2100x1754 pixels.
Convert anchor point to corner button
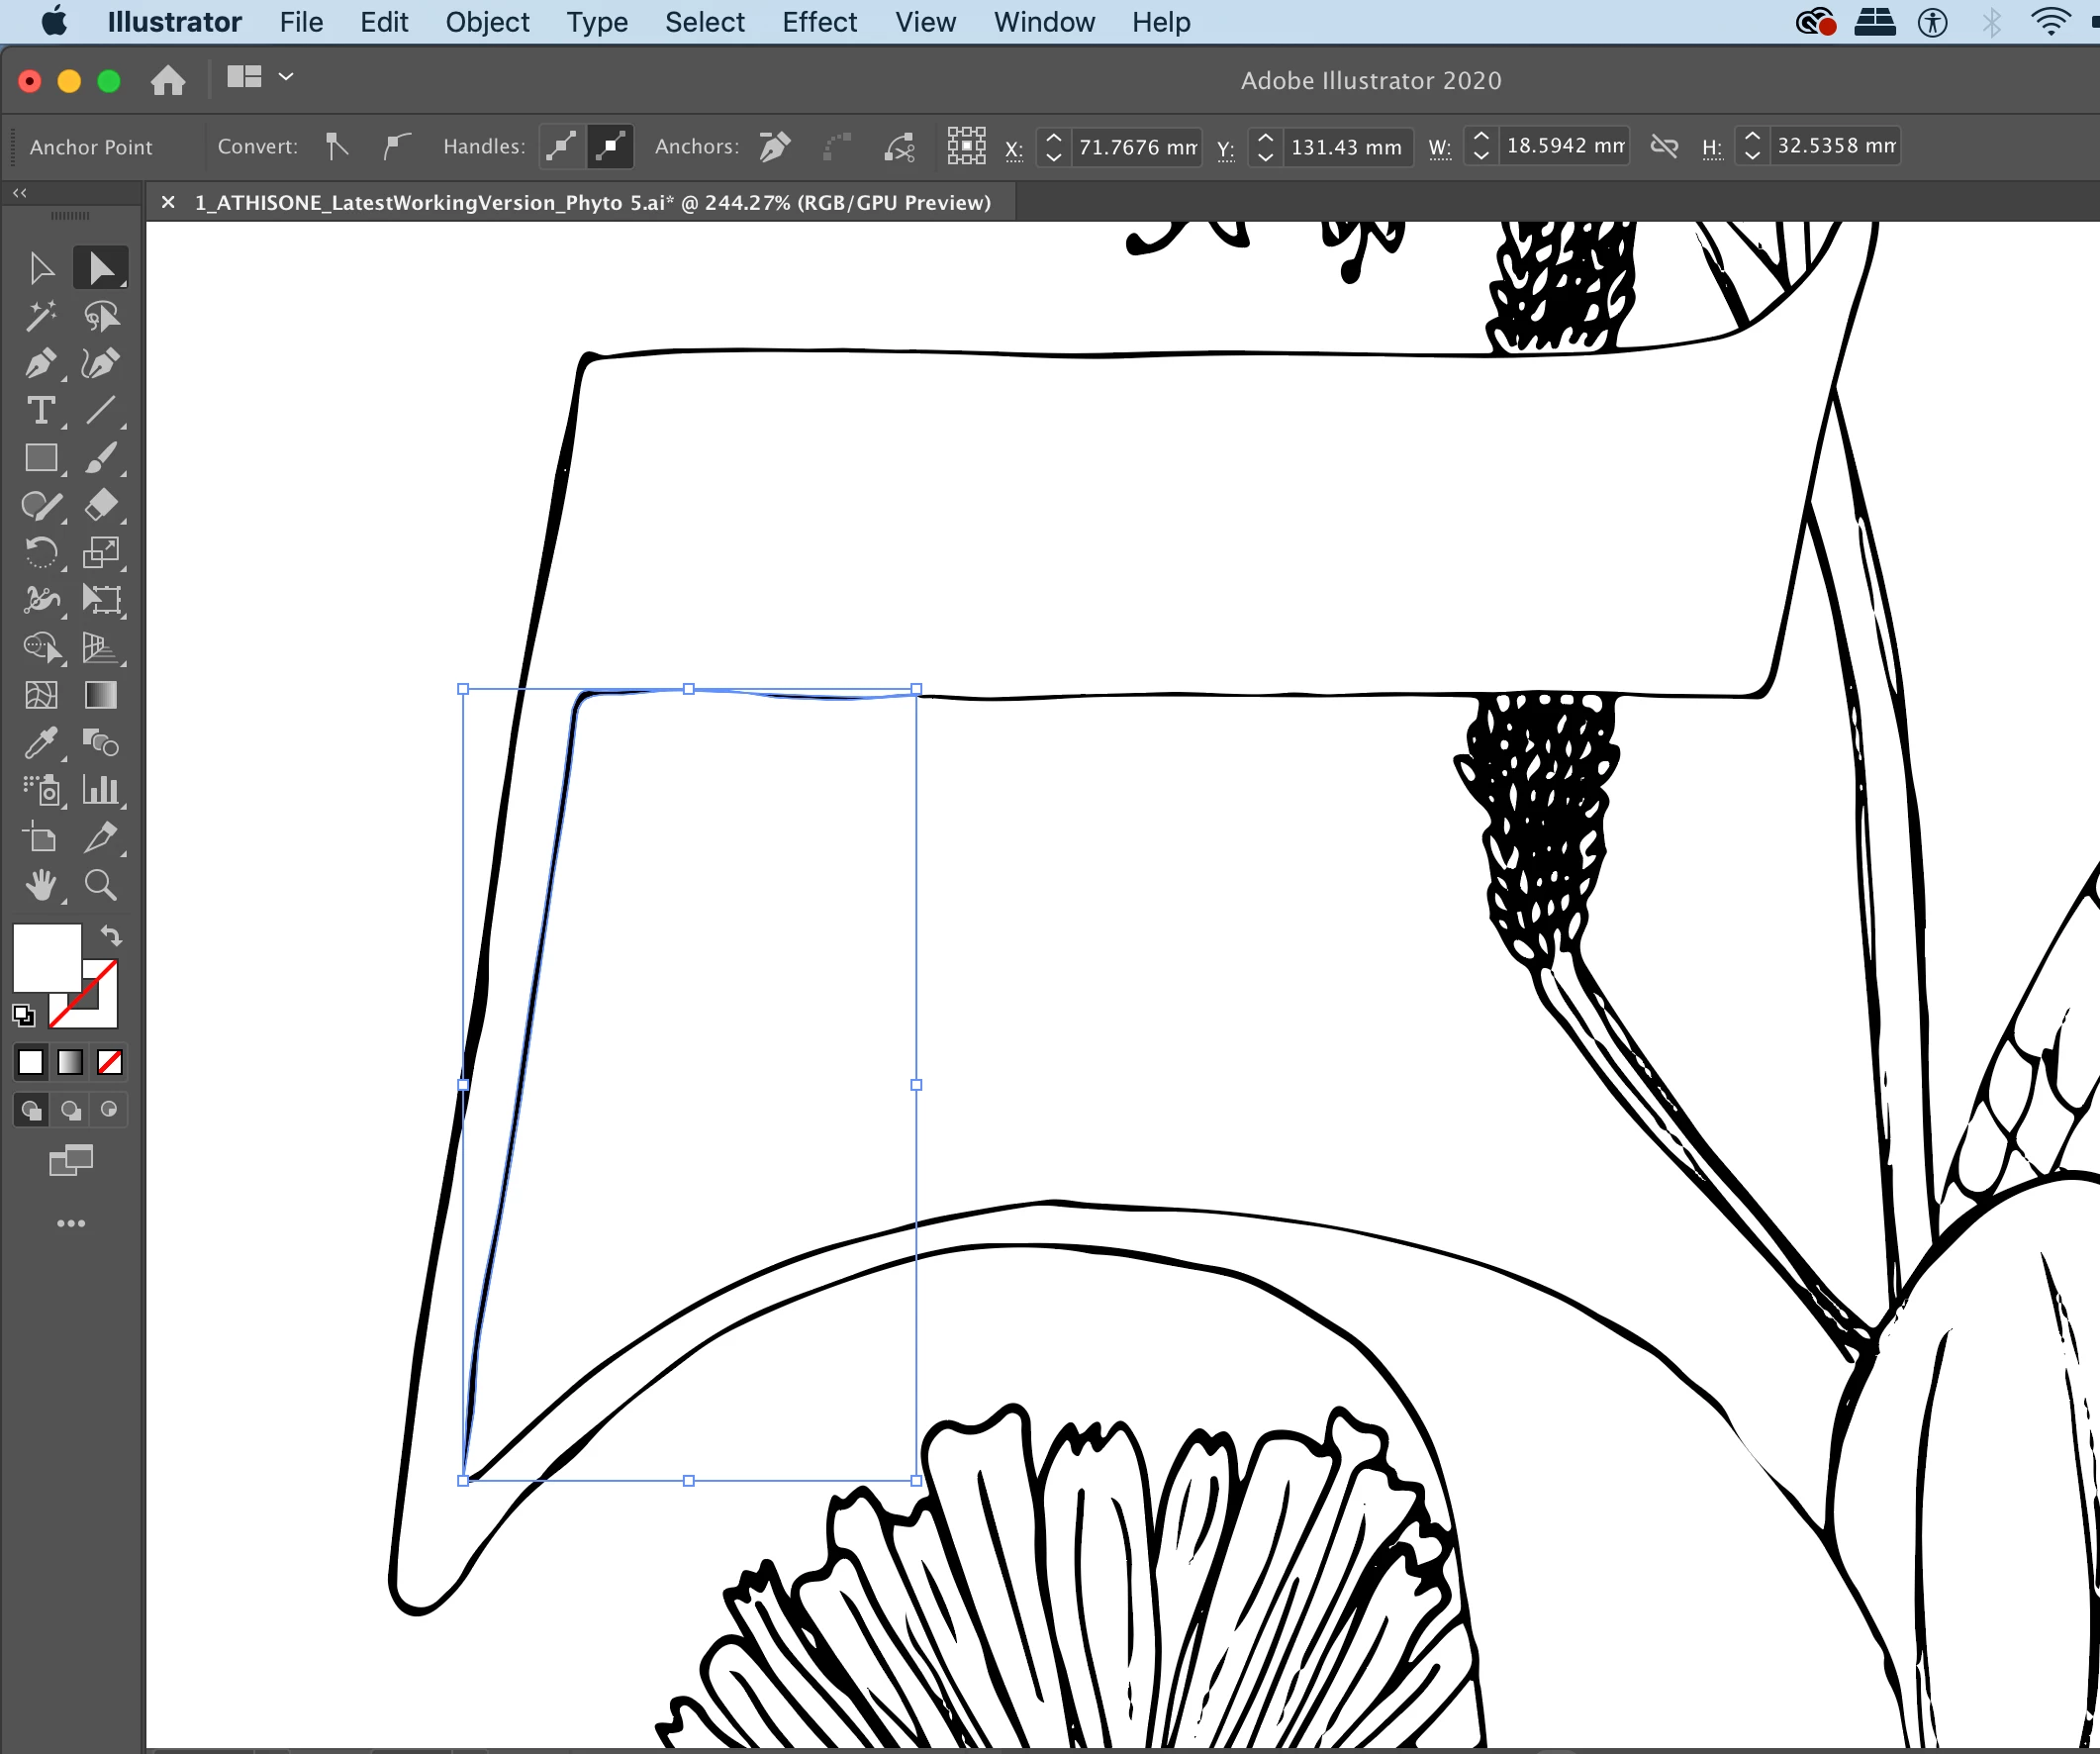(337, 147)
